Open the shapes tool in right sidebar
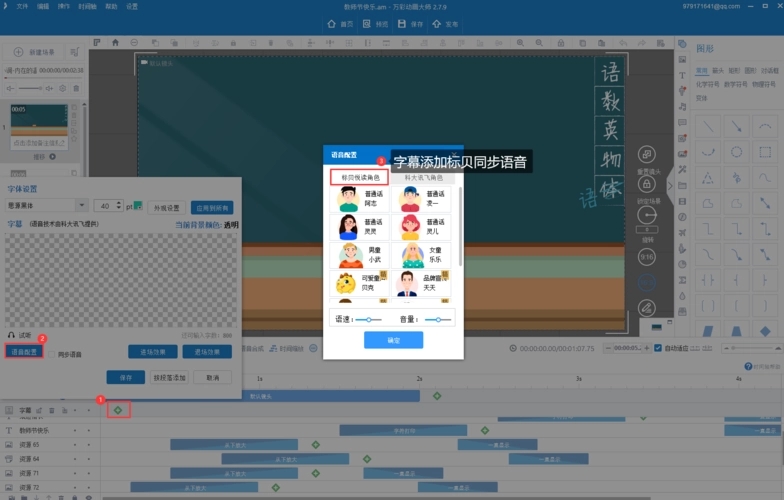Image resolution: width=784 pixels, height=500 pixels. (682, 44)
